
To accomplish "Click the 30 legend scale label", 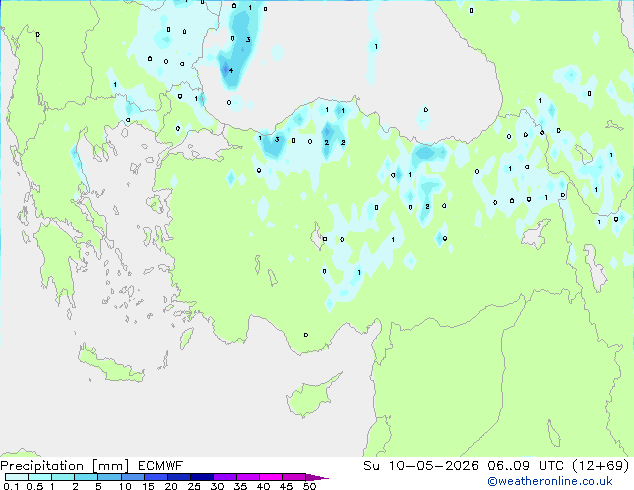I will [217, 486].
